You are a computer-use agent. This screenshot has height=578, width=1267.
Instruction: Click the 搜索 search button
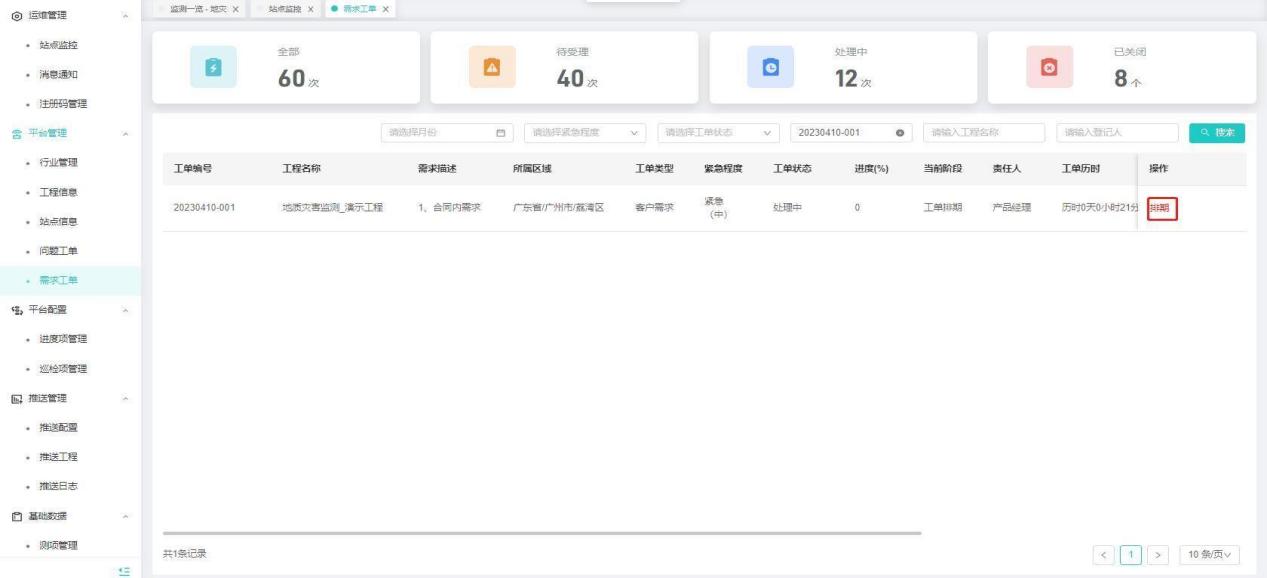tap(1217, 133)
